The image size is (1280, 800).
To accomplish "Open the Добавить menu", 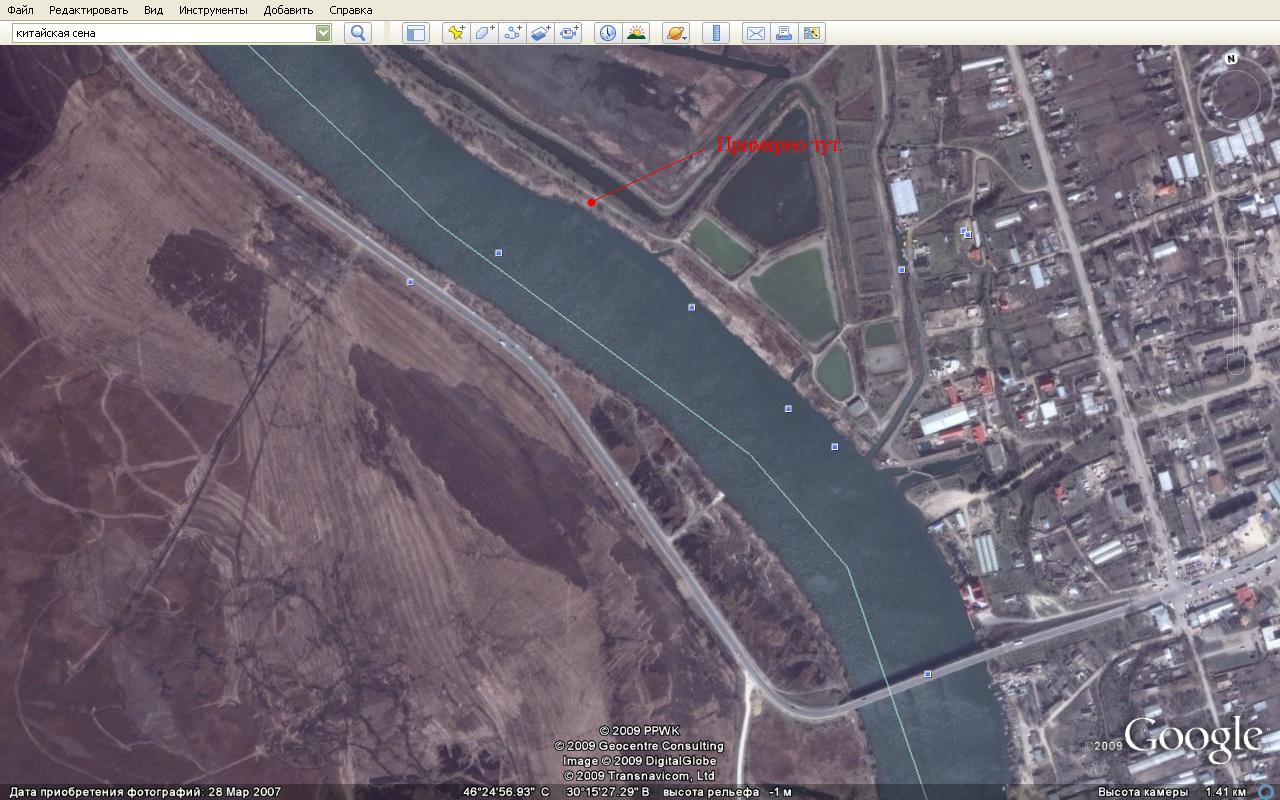I will 288,10.
